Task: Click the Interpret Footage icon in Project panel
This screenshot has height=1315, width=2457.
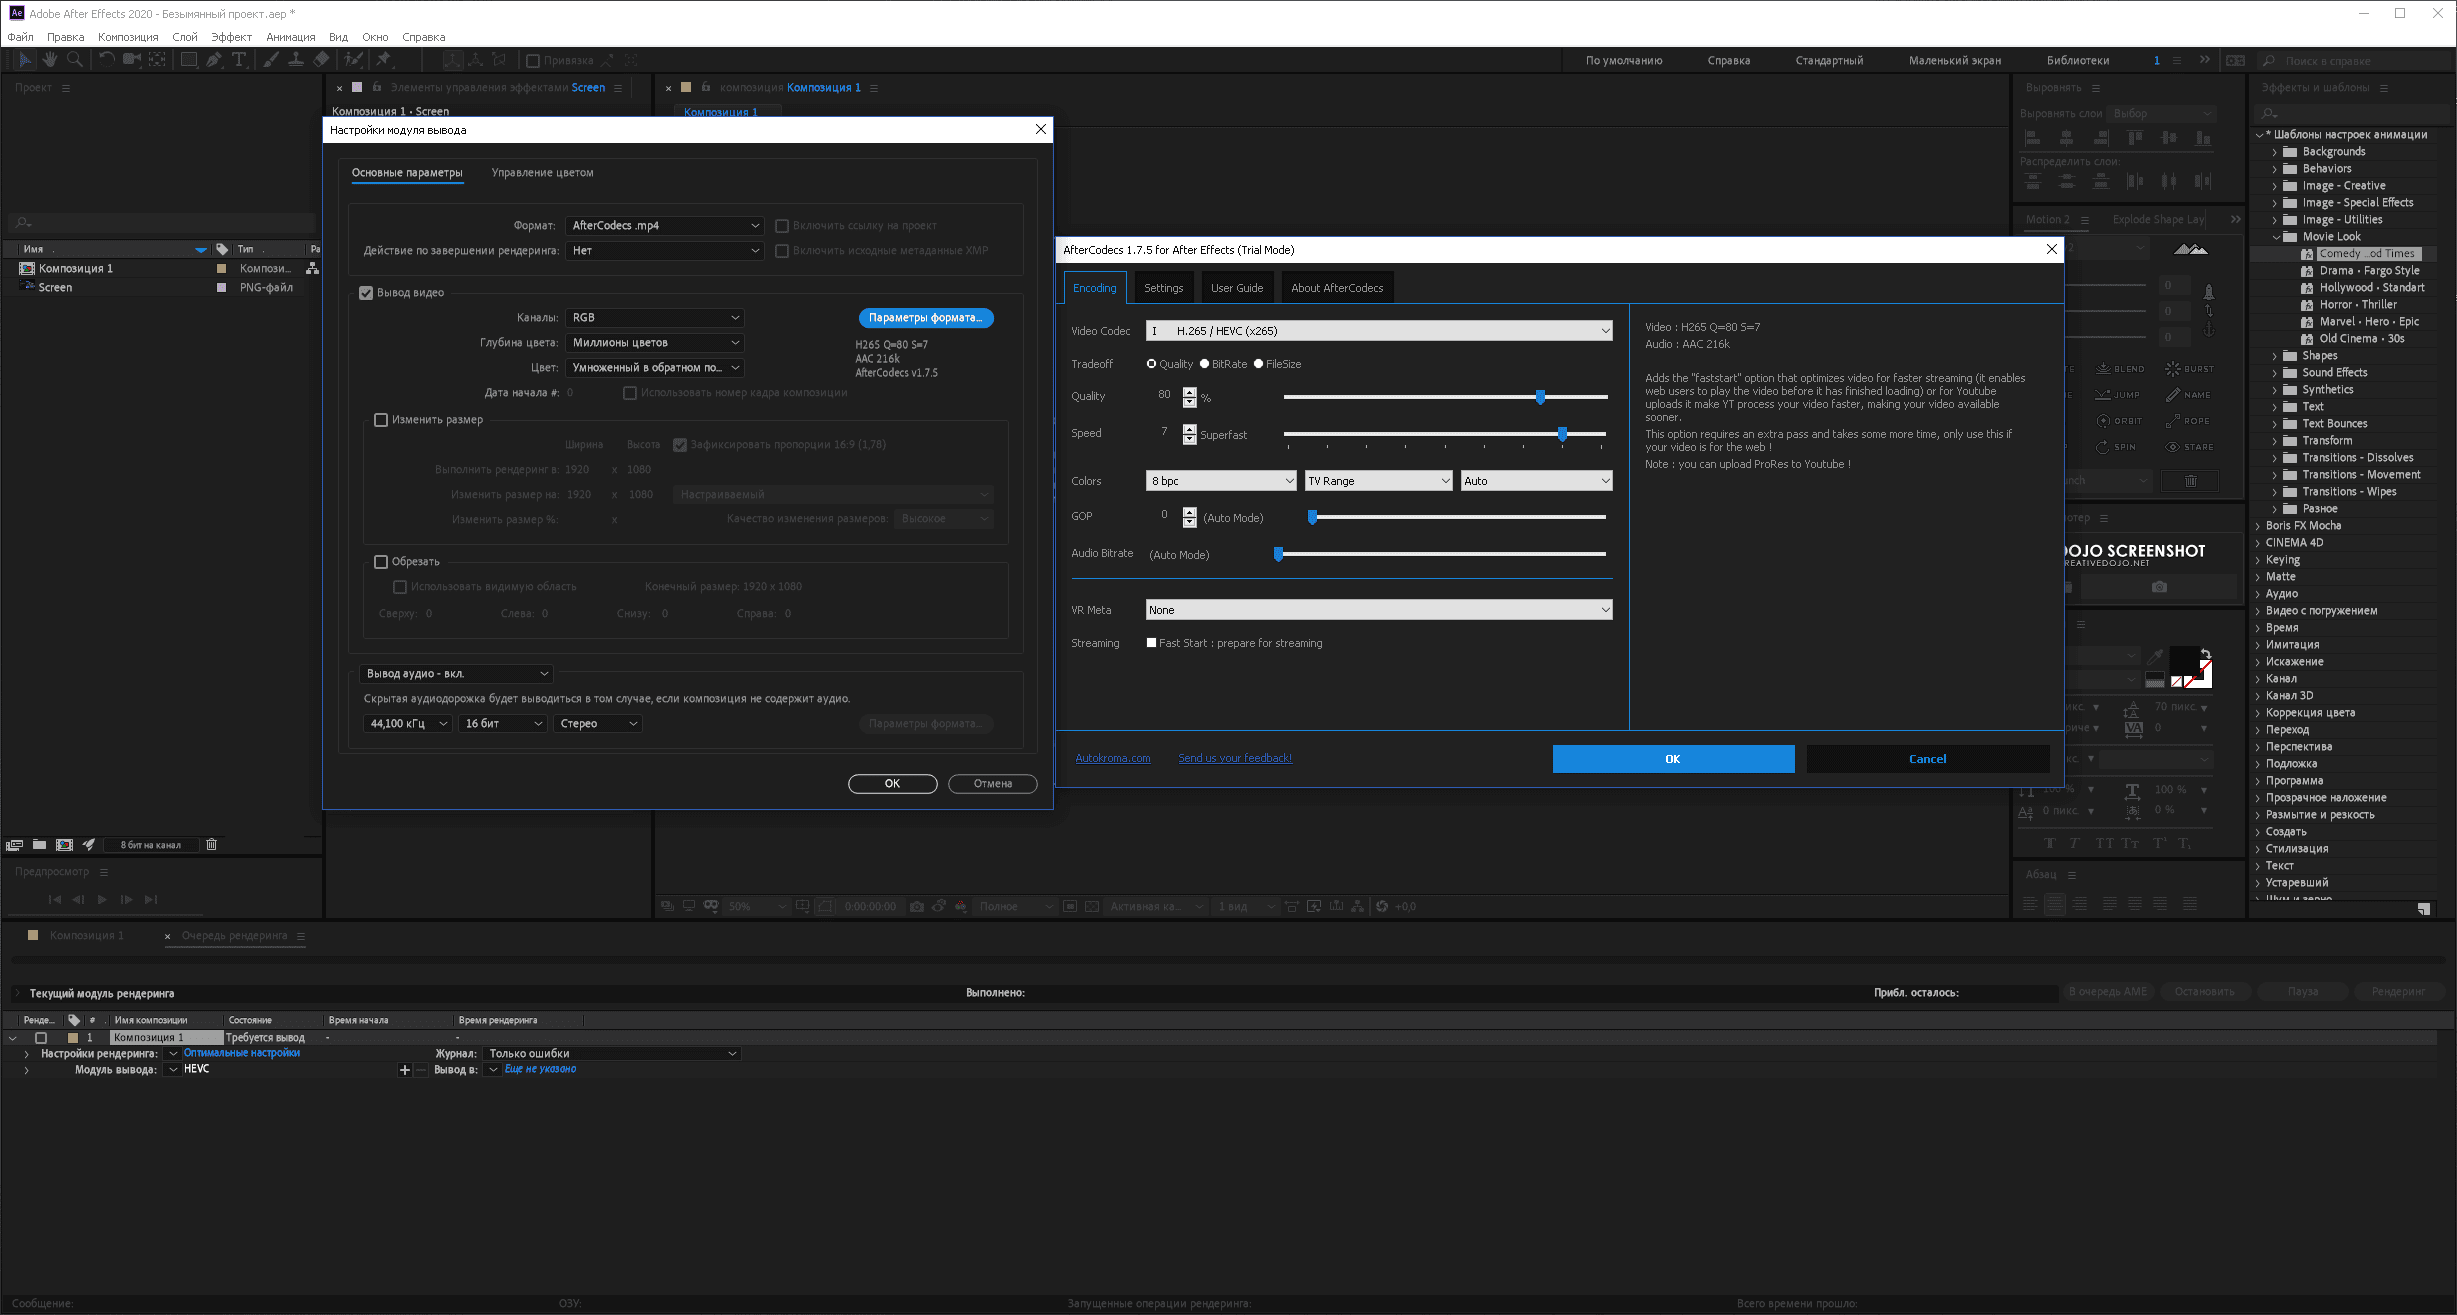Action: (14, 845)
